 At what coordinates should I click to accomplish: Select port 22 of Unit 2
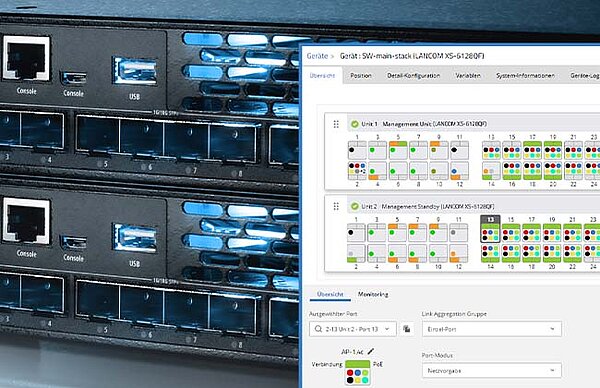(x=572, y=253)
